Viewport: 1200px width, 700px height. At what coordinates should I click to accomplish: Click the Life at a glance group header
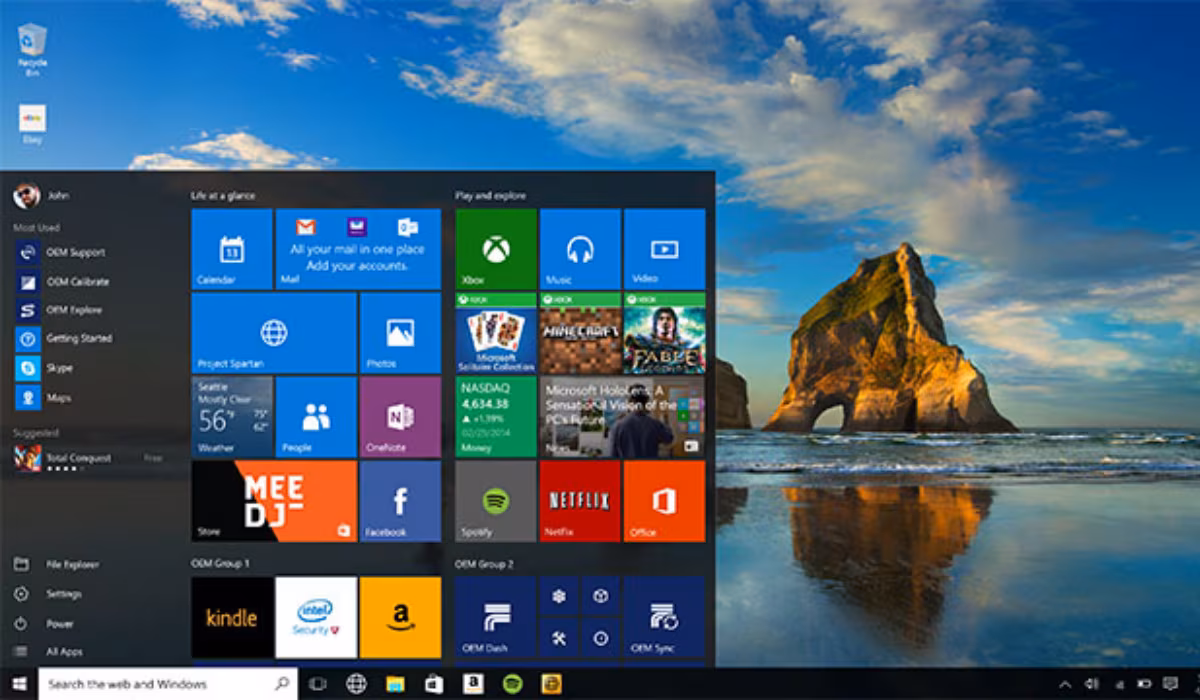click(222, 196)
